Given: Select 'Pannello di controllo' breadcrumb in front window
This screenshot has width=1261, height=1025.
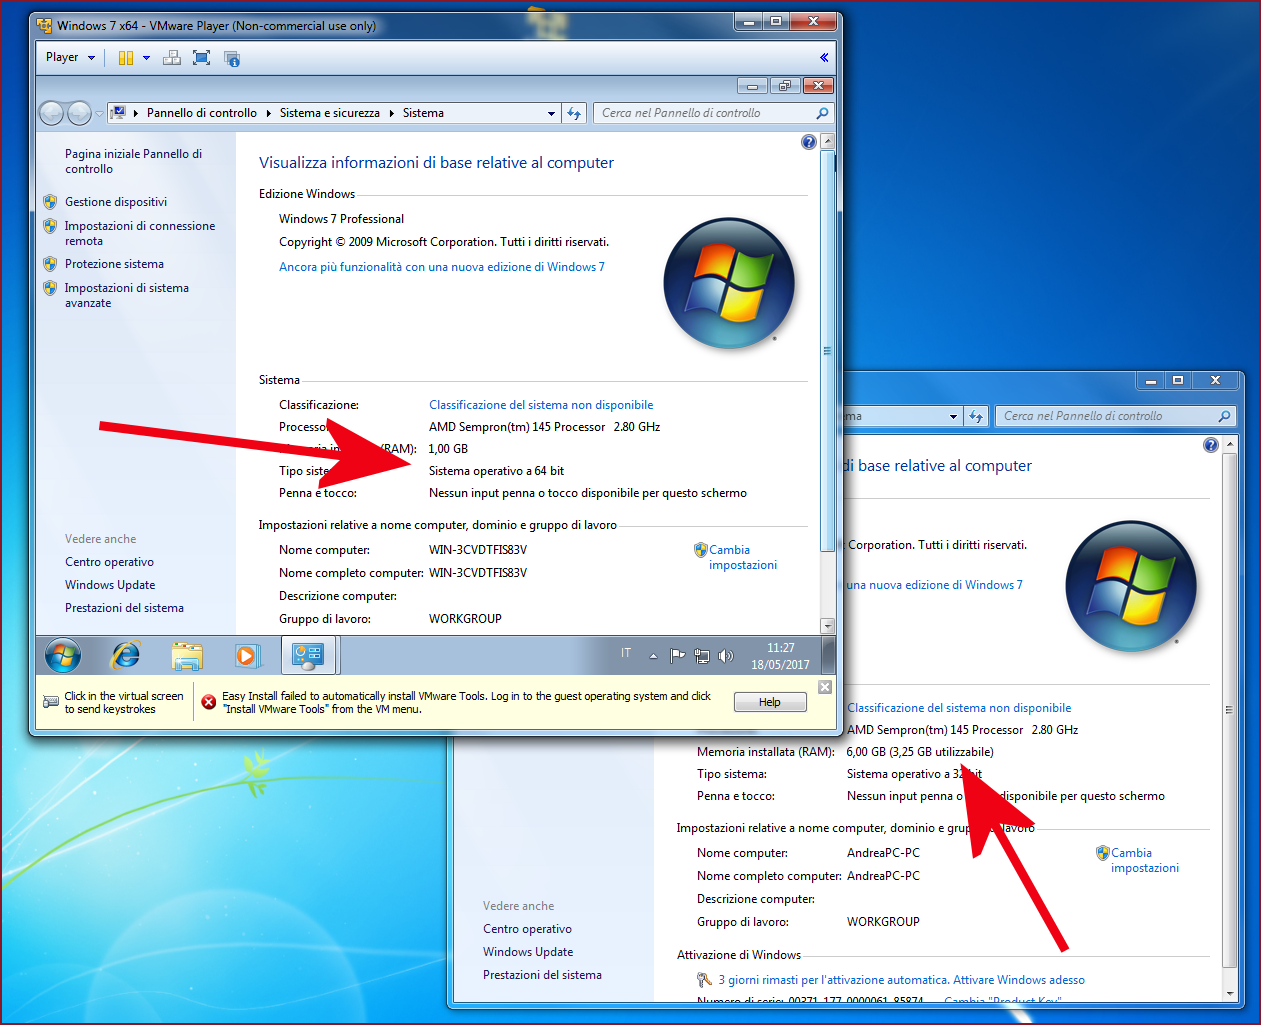Looking at the screenshot, I should tap(202, 113).
